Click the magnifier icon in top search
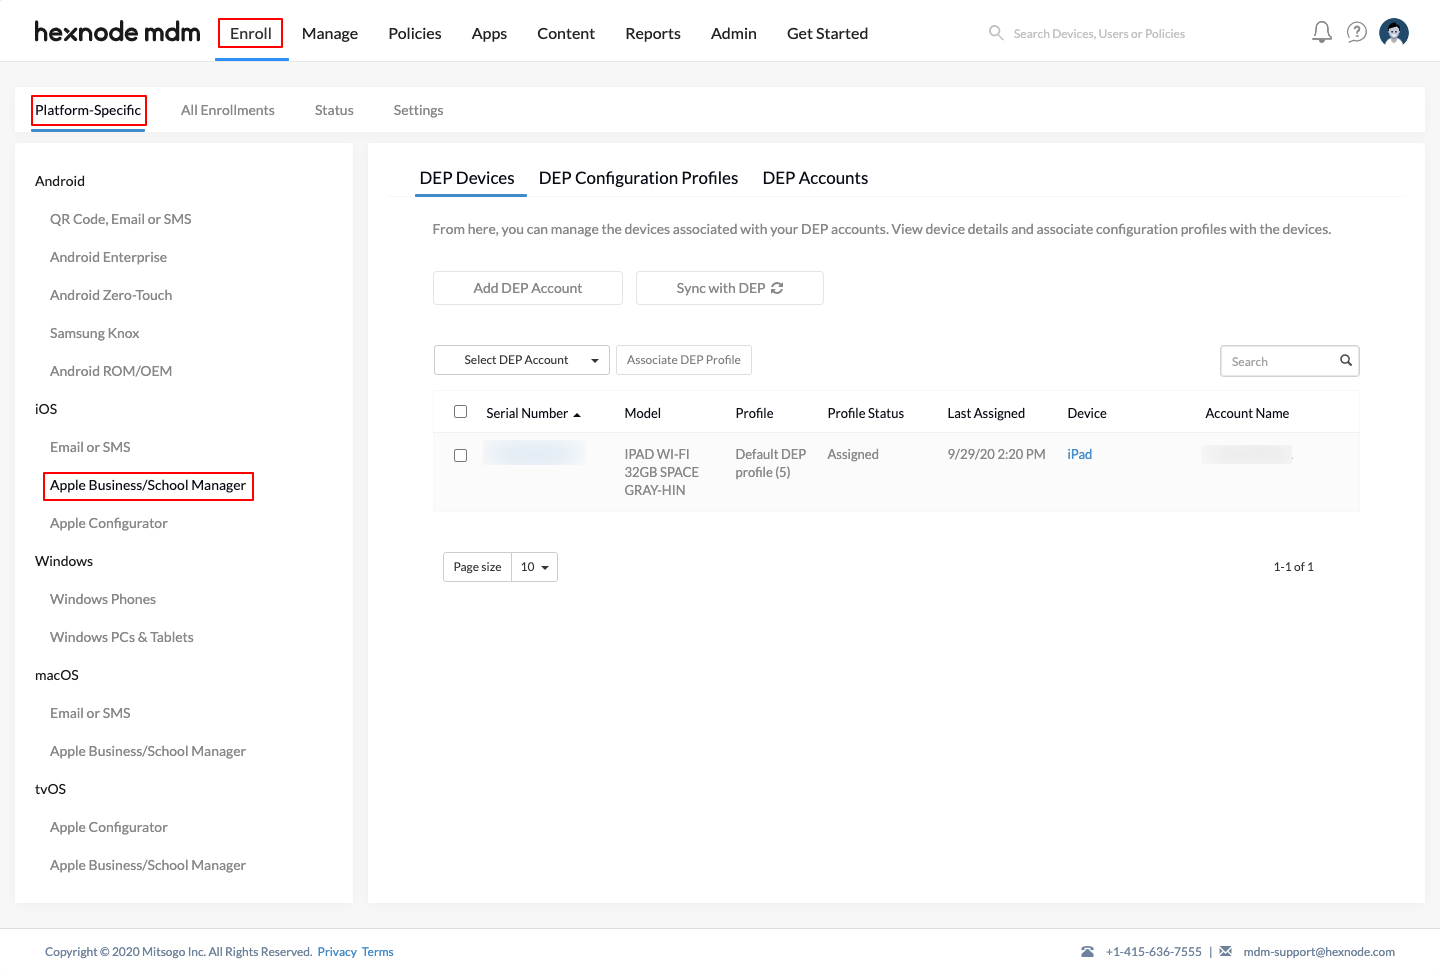Viewport: 1440px width, 974px height. click(x=996, y=33)
